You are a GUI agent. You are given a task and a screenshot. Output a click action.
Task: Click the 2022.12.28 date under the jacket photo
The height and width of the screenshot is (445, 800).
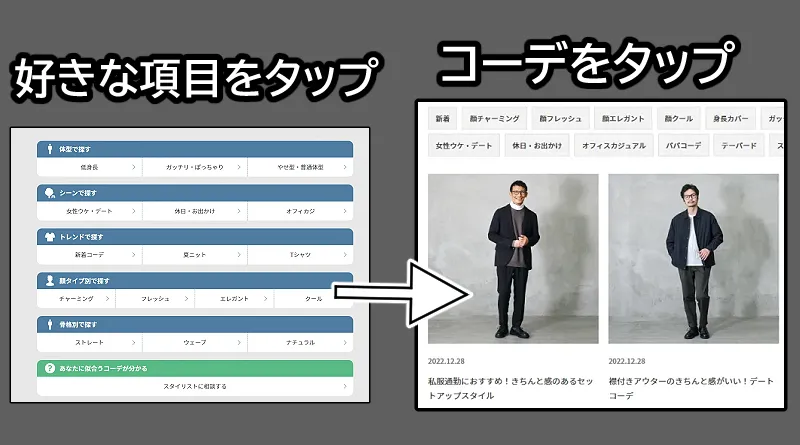627,361
